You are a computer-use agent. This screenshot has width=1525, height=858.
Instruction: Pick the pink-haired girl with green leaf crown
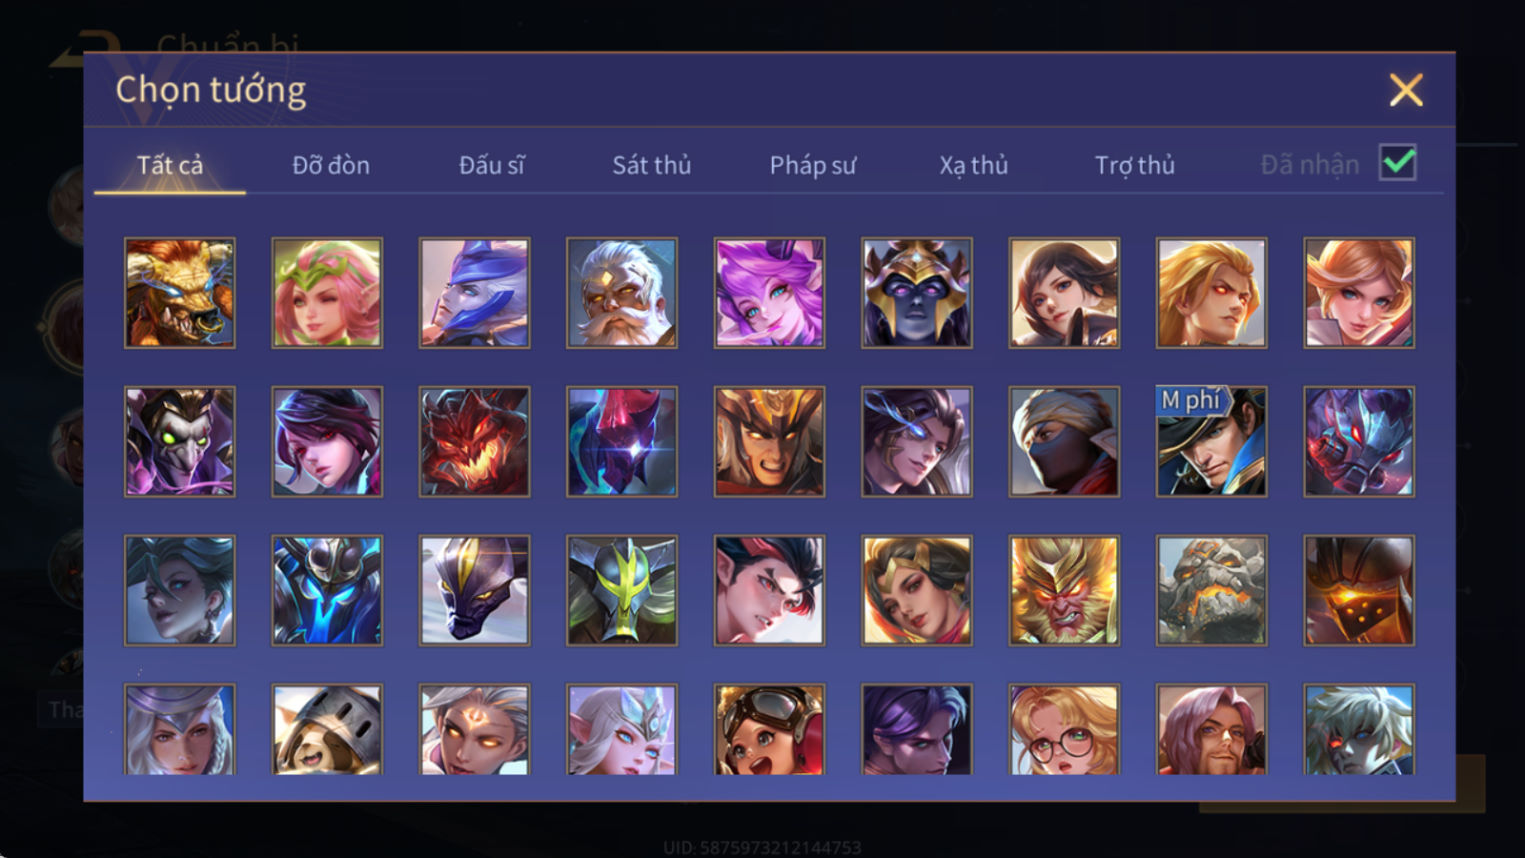(x=327, y=293)
